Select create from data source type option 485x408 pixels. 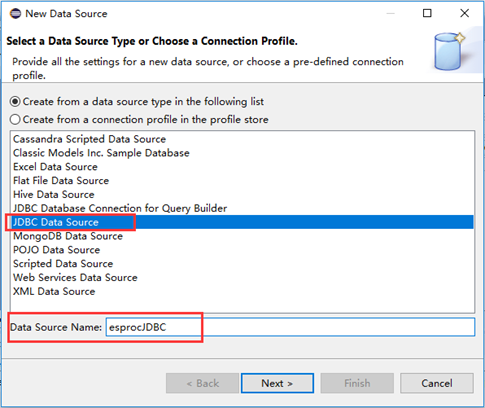click(137, 101)
